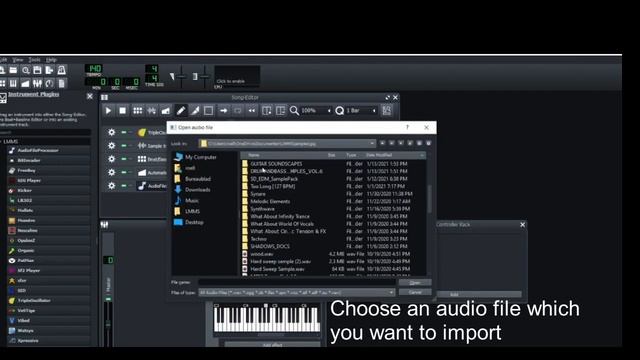Show the FX Mixer icon in main toolbar
The height and width of the screenshot is (360, 640).
tap(37, 83)
